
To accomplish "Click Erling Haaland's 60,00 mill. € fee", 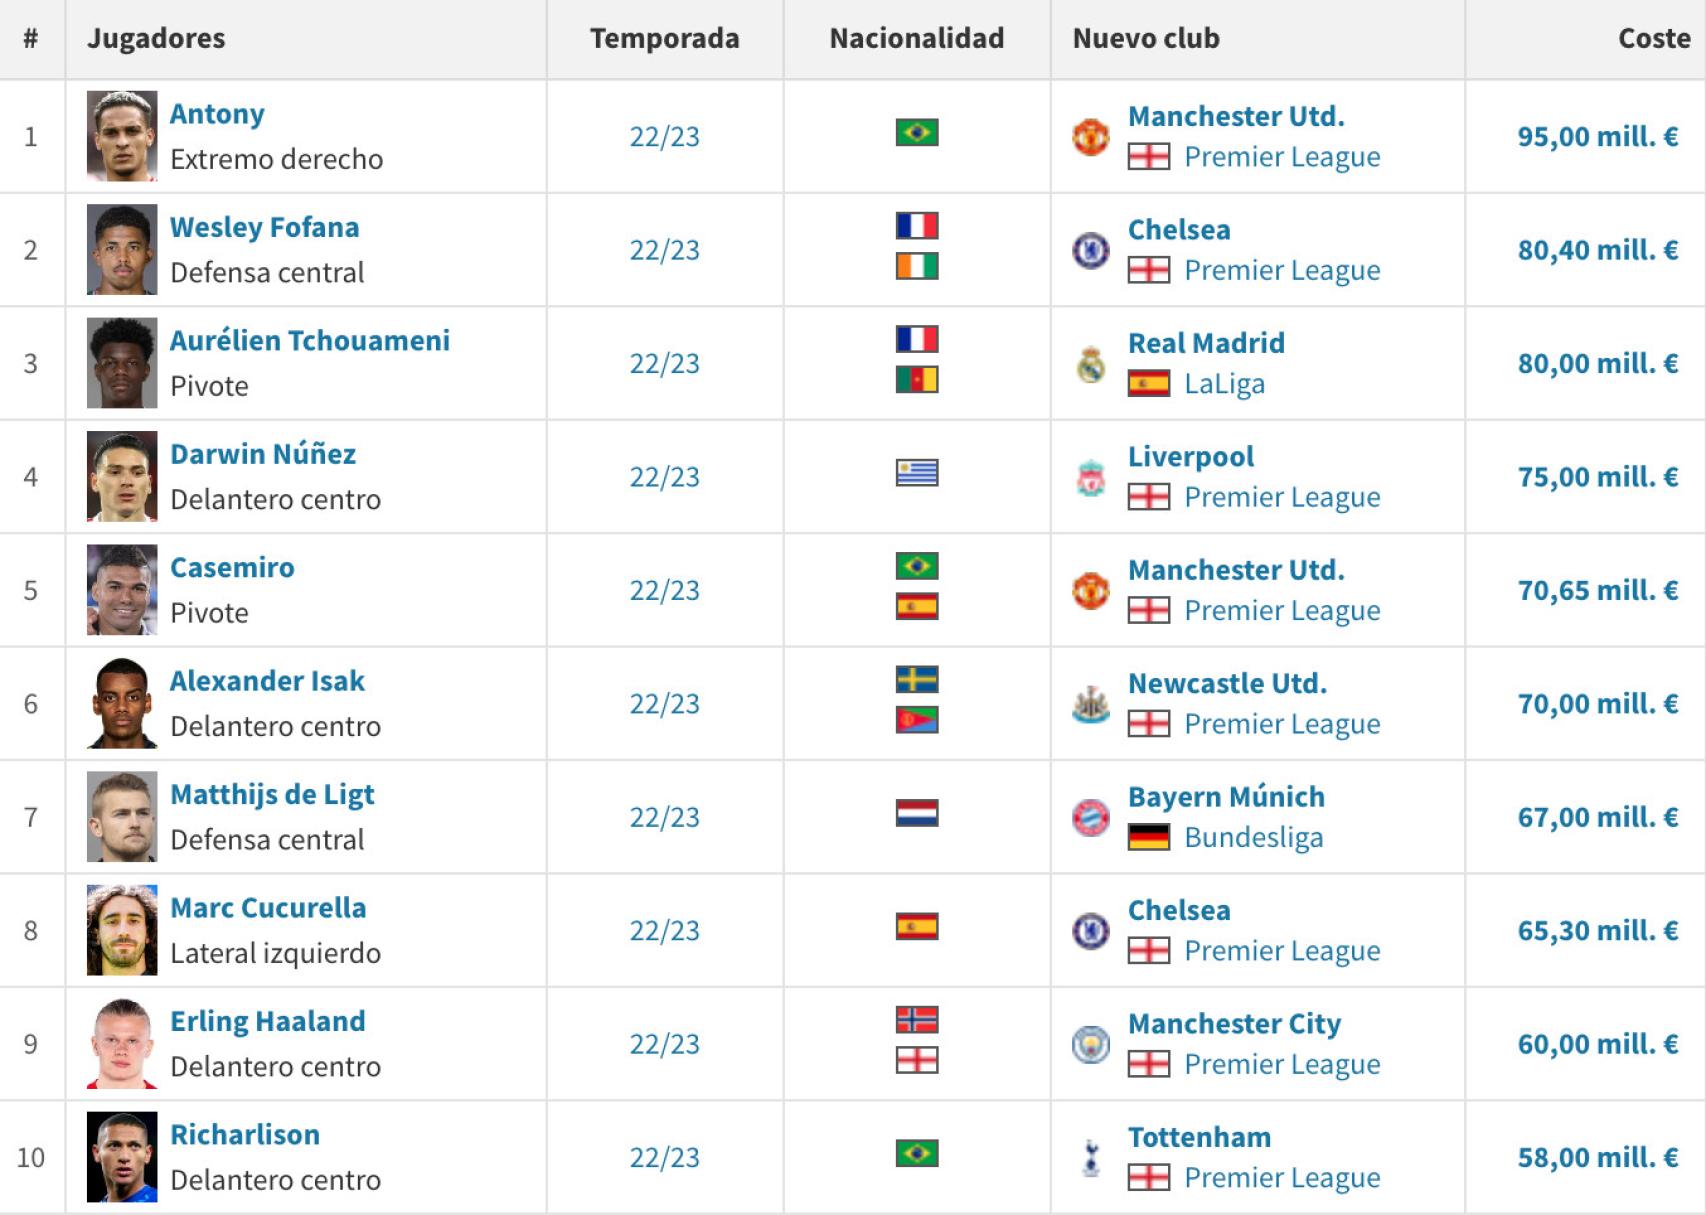I will coord(1597,1045).
